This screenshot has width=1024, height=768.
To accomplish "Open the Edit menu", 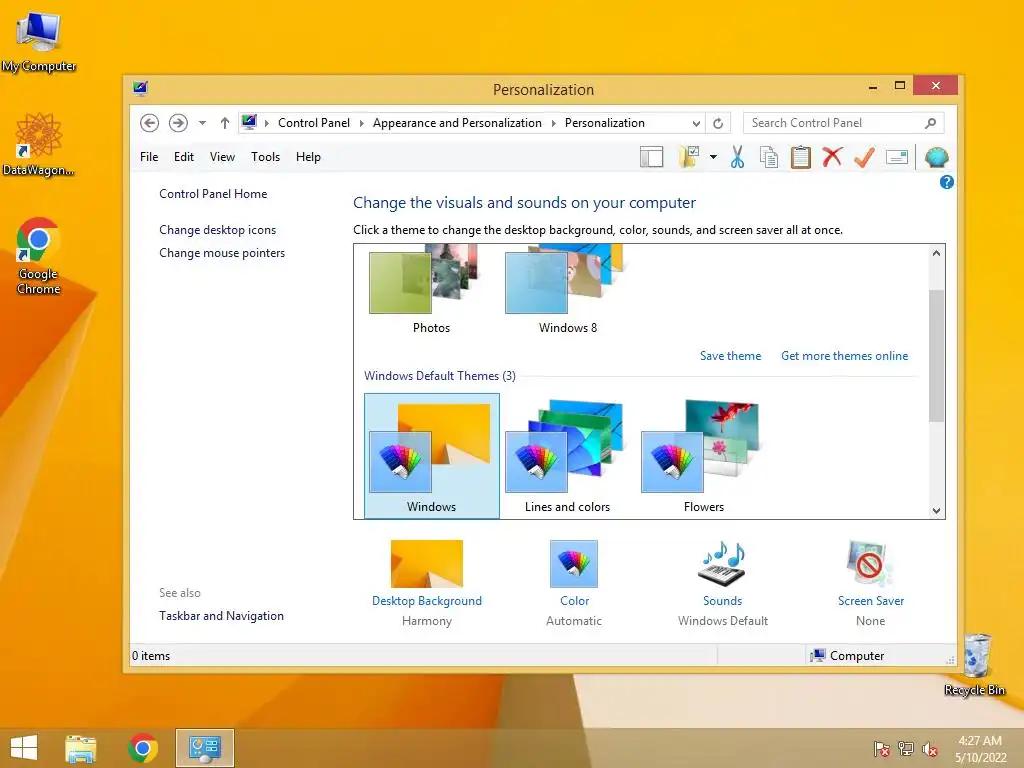I will [184, 157].
